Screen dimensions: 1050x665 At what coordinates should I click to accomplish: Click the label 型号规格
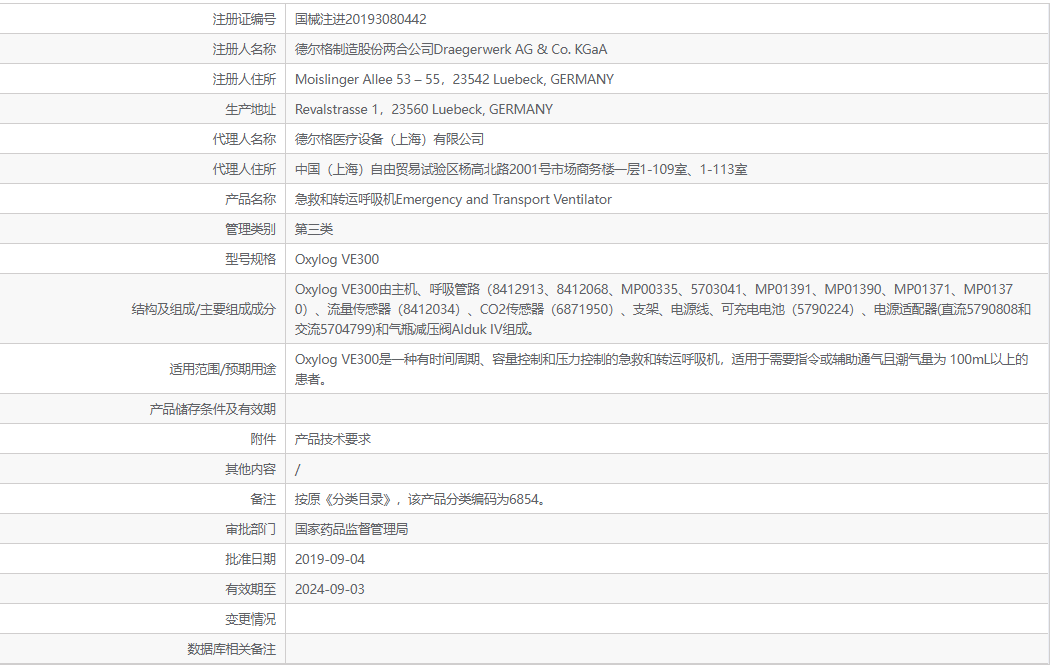pos(250,260)
